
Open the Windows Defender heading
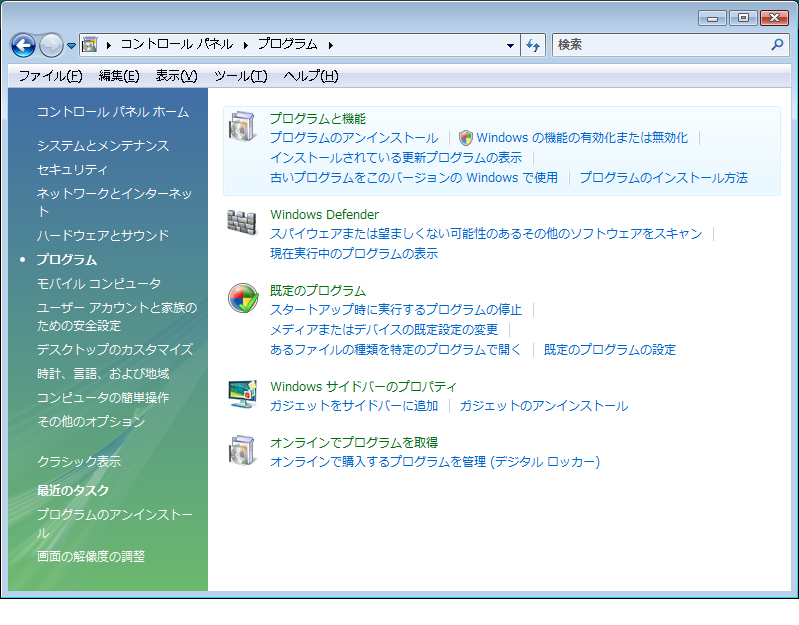[325, 214]
